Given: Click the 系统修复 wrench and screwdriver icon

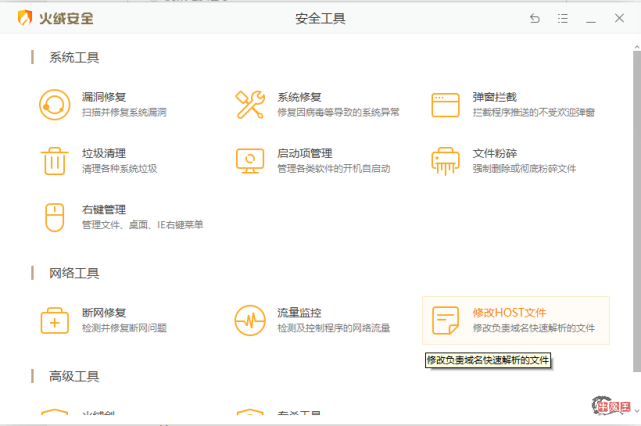Looking at the screenshot, I should [250, 105].
